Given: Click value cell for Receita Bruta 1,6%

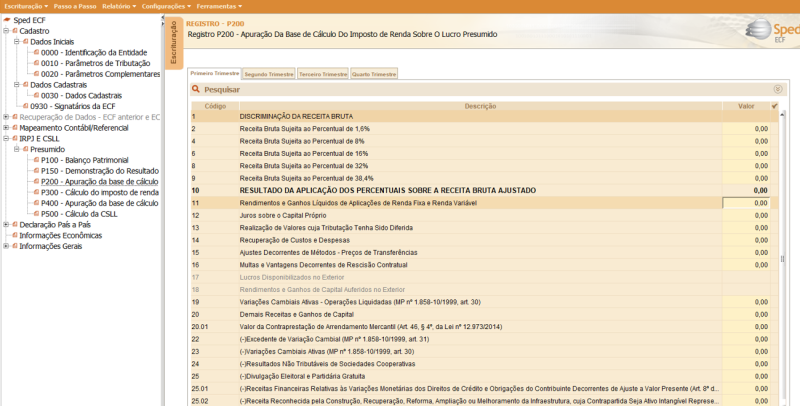Looking at the screenshot, I should tap(746, 129).
